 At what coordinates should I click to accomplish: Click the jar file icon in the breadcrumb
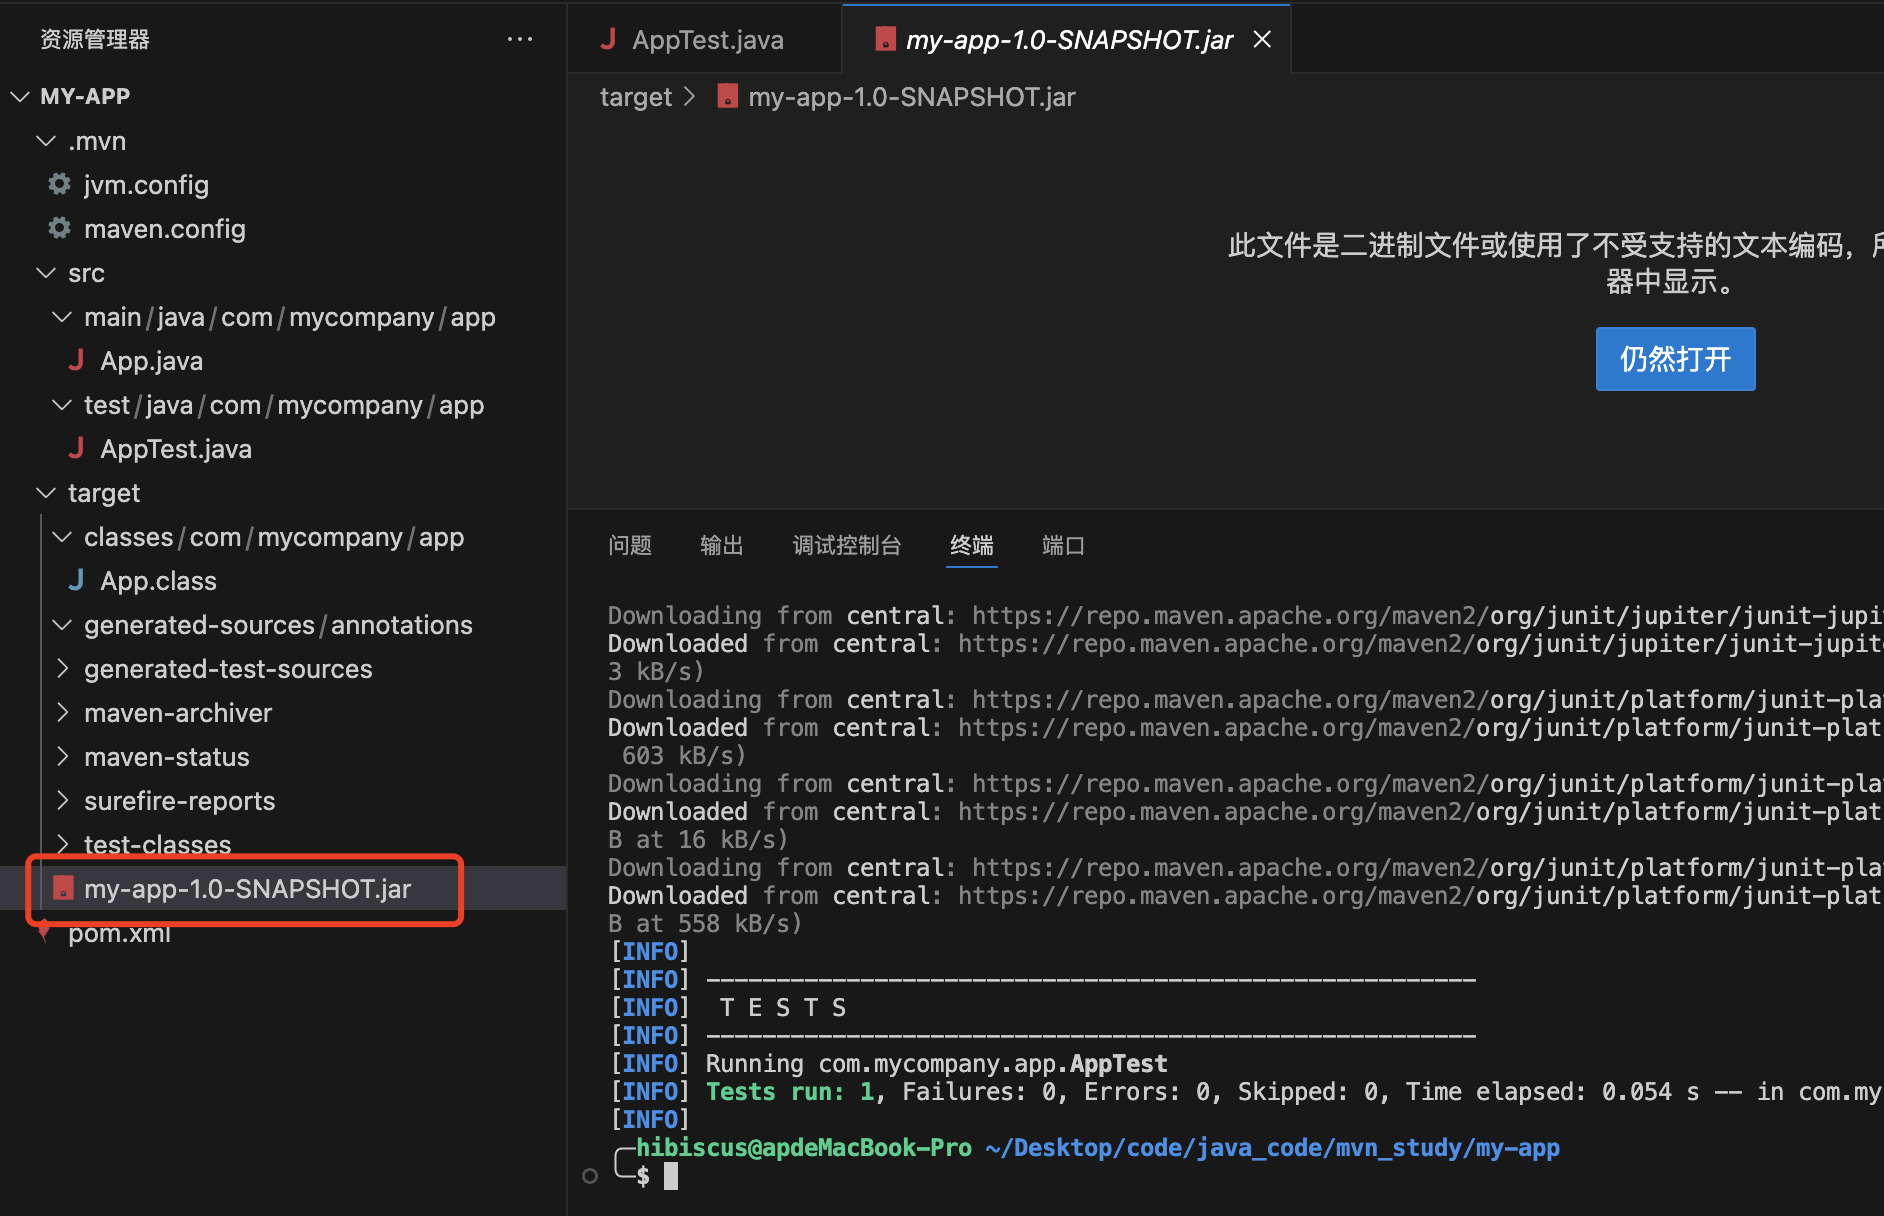coord(728,97)
